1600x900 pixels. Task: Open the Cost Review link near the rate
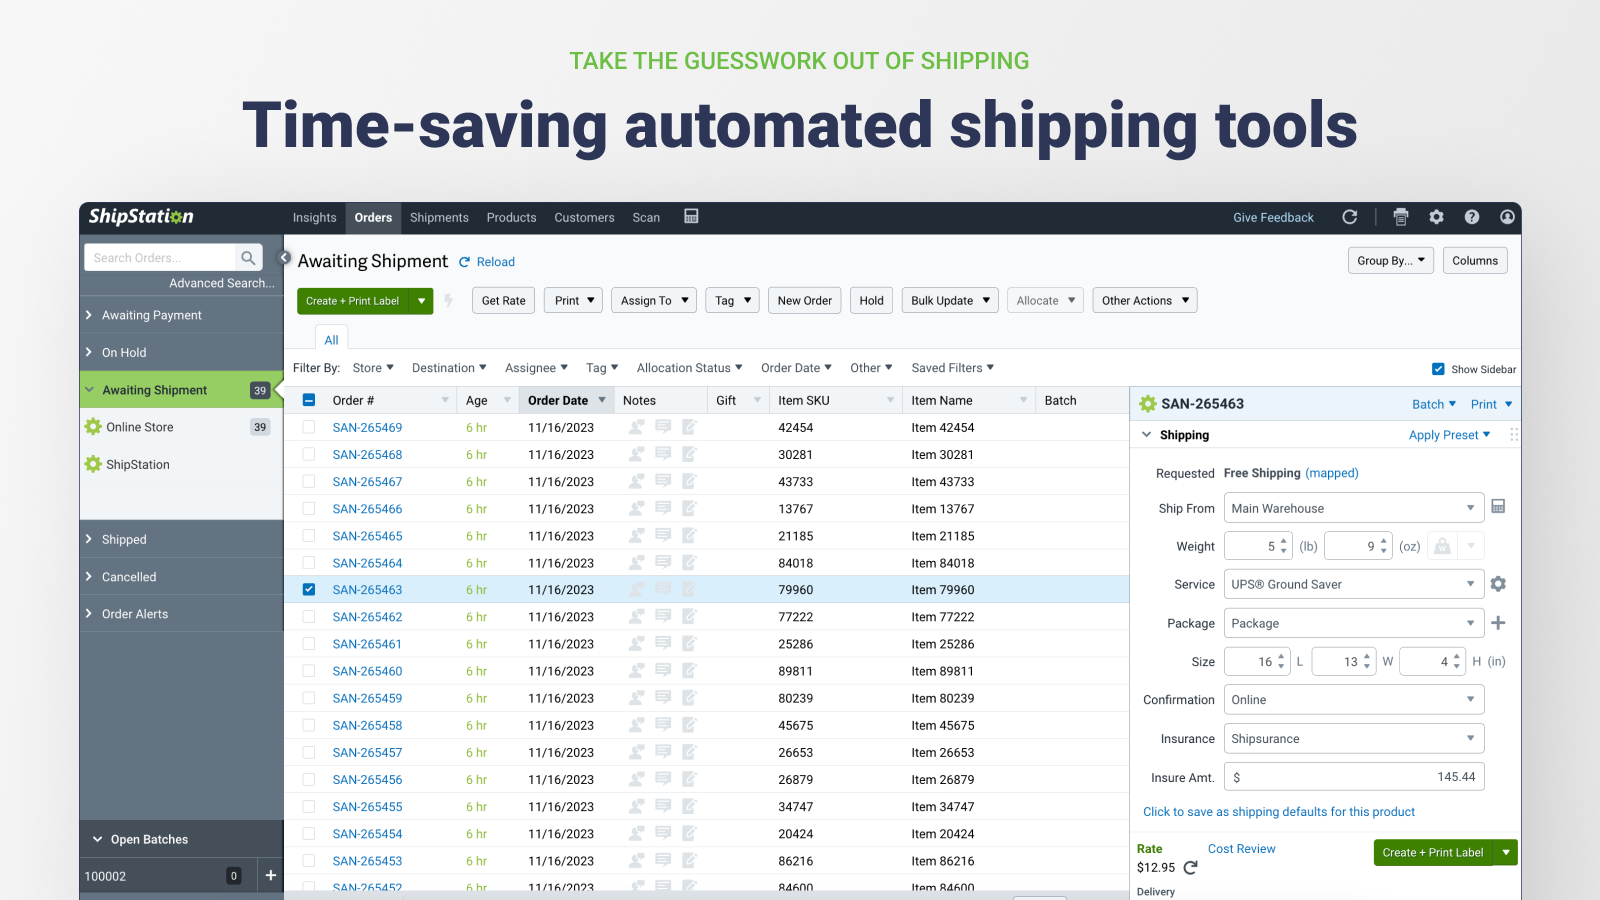coord(1241,848)
